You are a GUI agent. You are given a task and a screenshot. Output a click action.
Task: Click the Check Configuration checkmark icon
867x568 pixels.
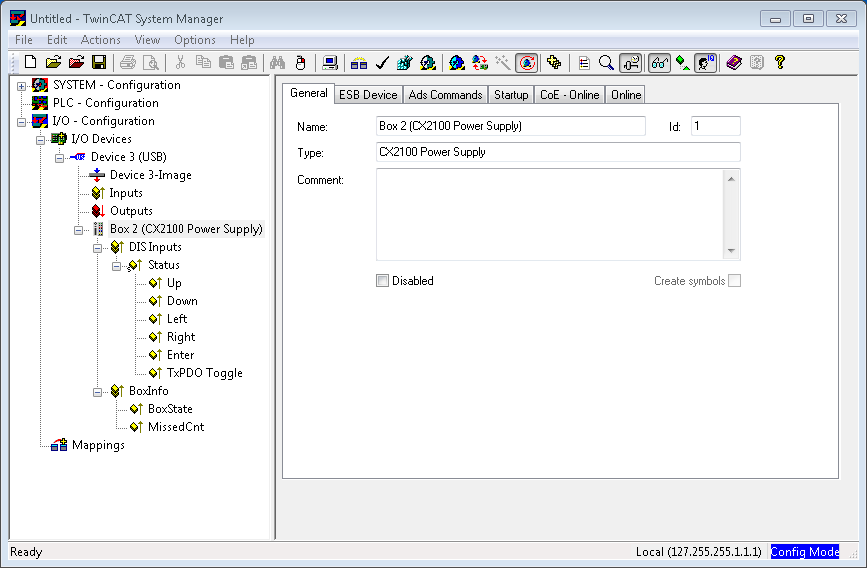pyautogui.click(x=382, y=62)
